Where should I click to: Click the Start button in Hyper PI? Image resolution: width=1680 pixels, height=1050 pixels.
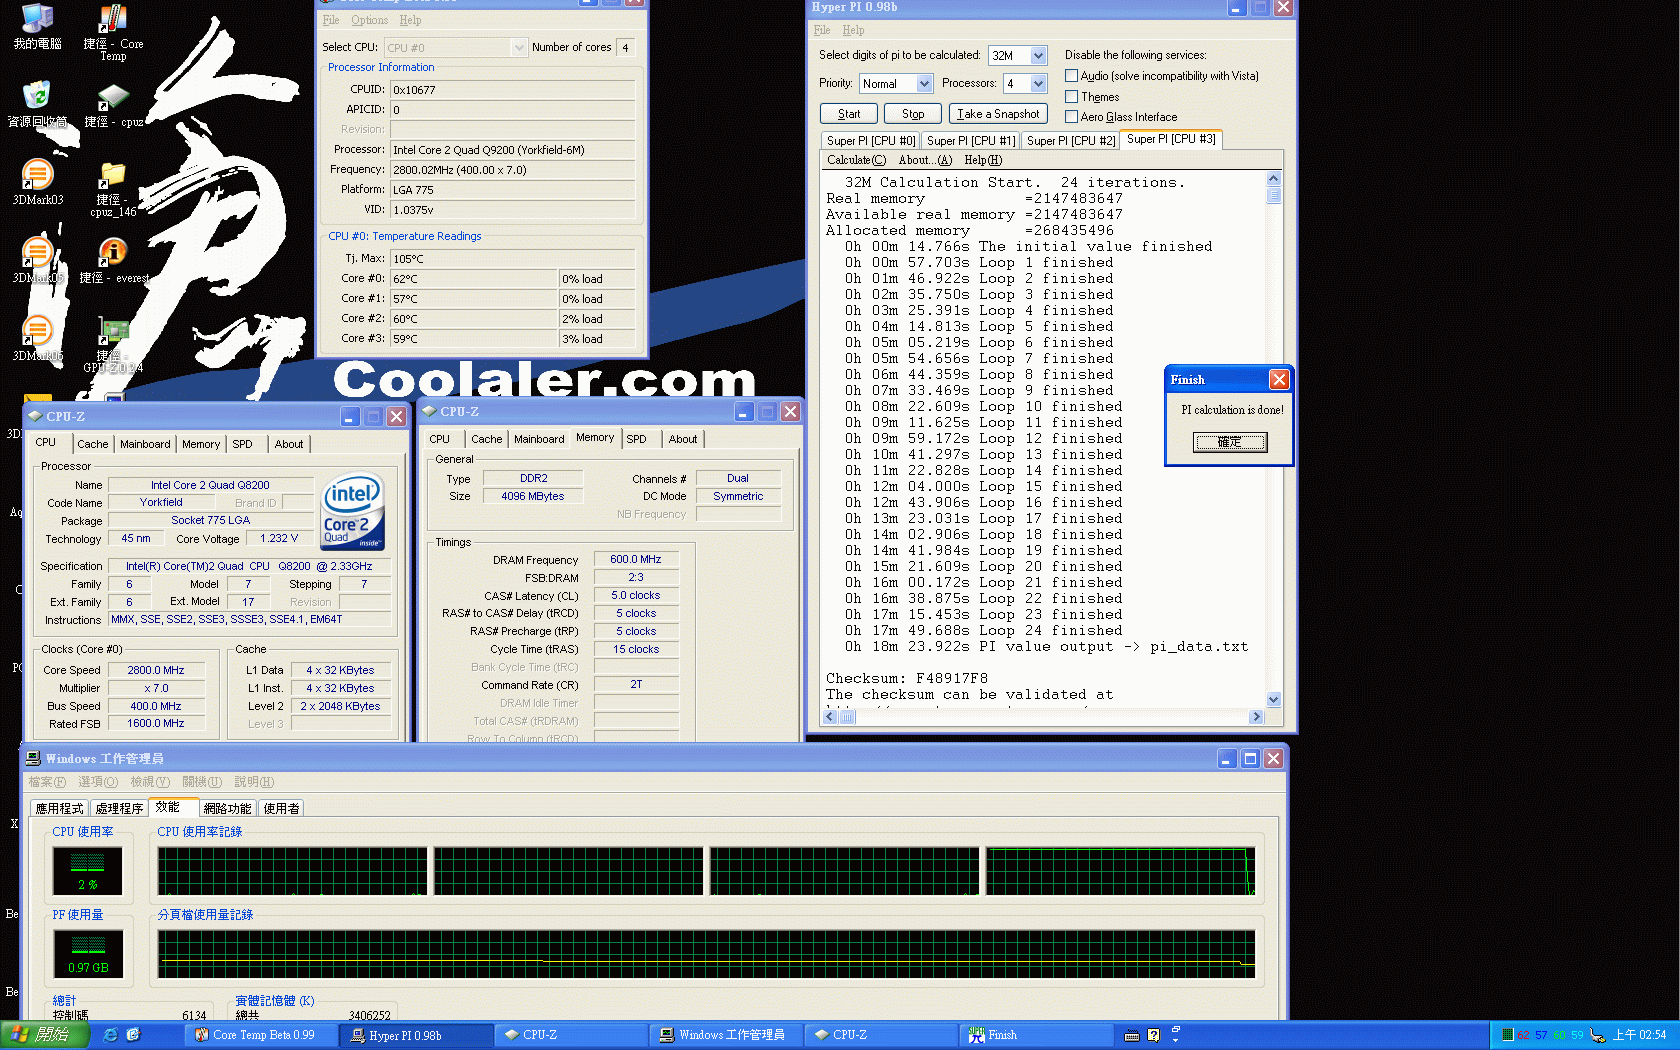pos(849,114)
